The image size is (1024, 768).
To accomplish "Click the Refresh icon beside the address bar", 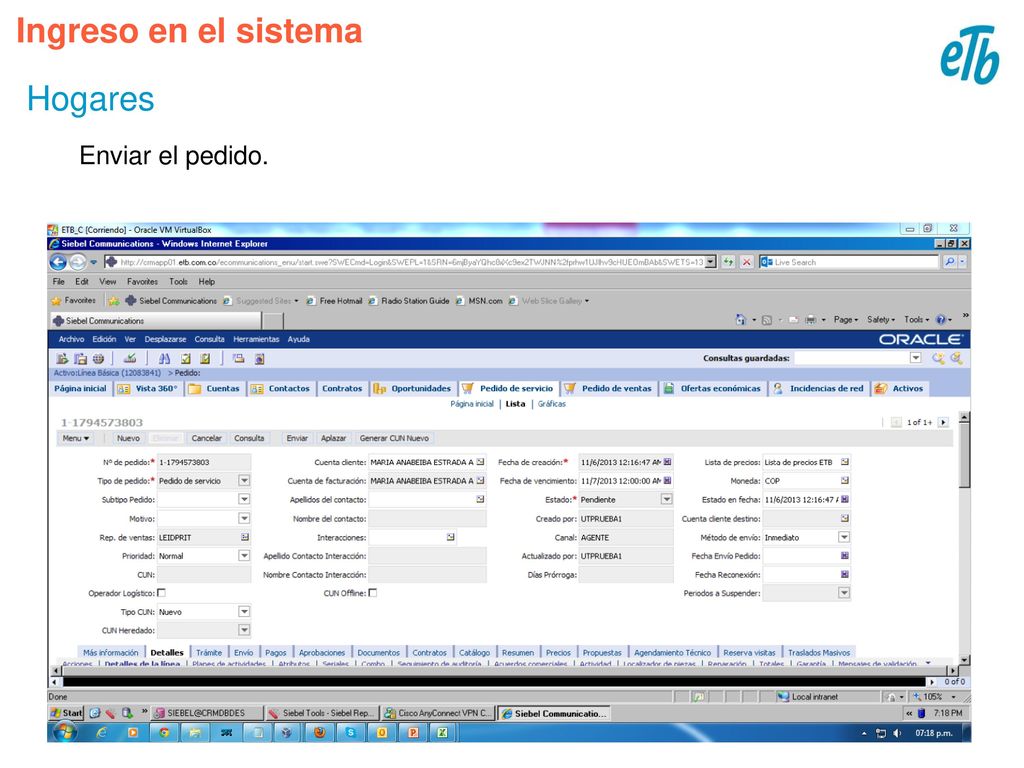I will click(x=728, y=262).
